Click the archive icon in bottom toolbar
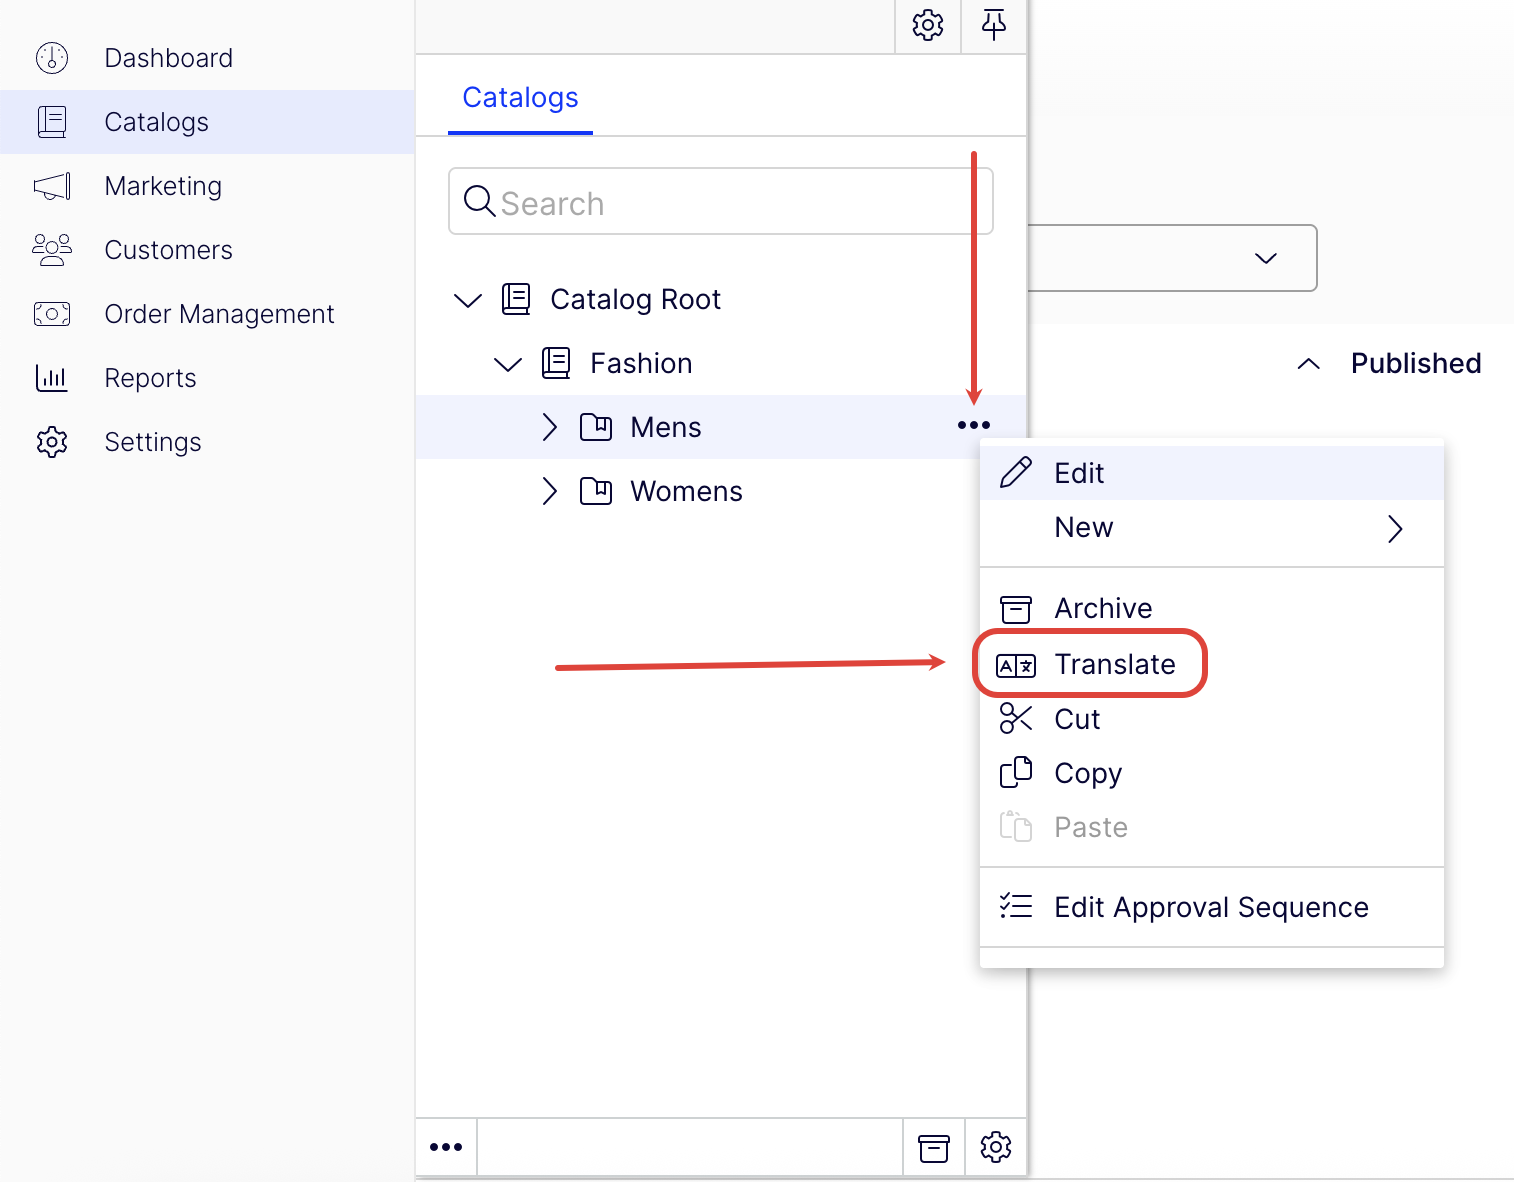1514x1182 pixels. pyautogui.click(x=934, y=1147)
